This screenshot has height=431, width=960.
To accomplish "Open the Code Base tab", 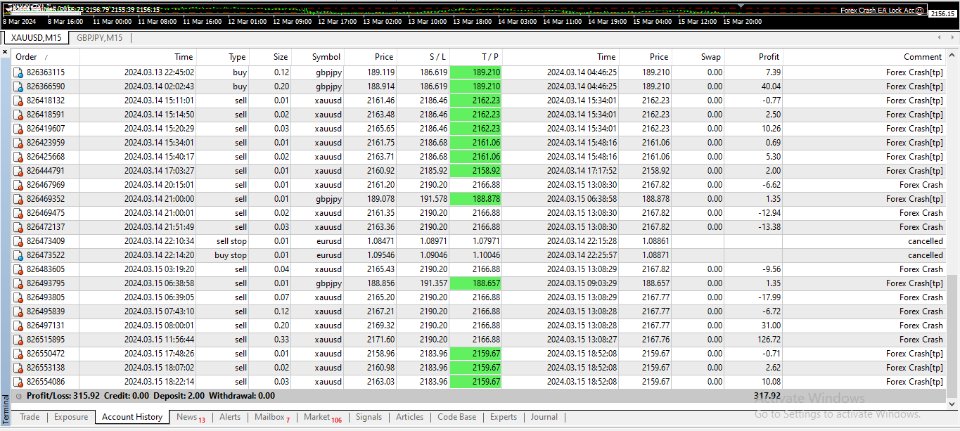I will click(456, 417).
